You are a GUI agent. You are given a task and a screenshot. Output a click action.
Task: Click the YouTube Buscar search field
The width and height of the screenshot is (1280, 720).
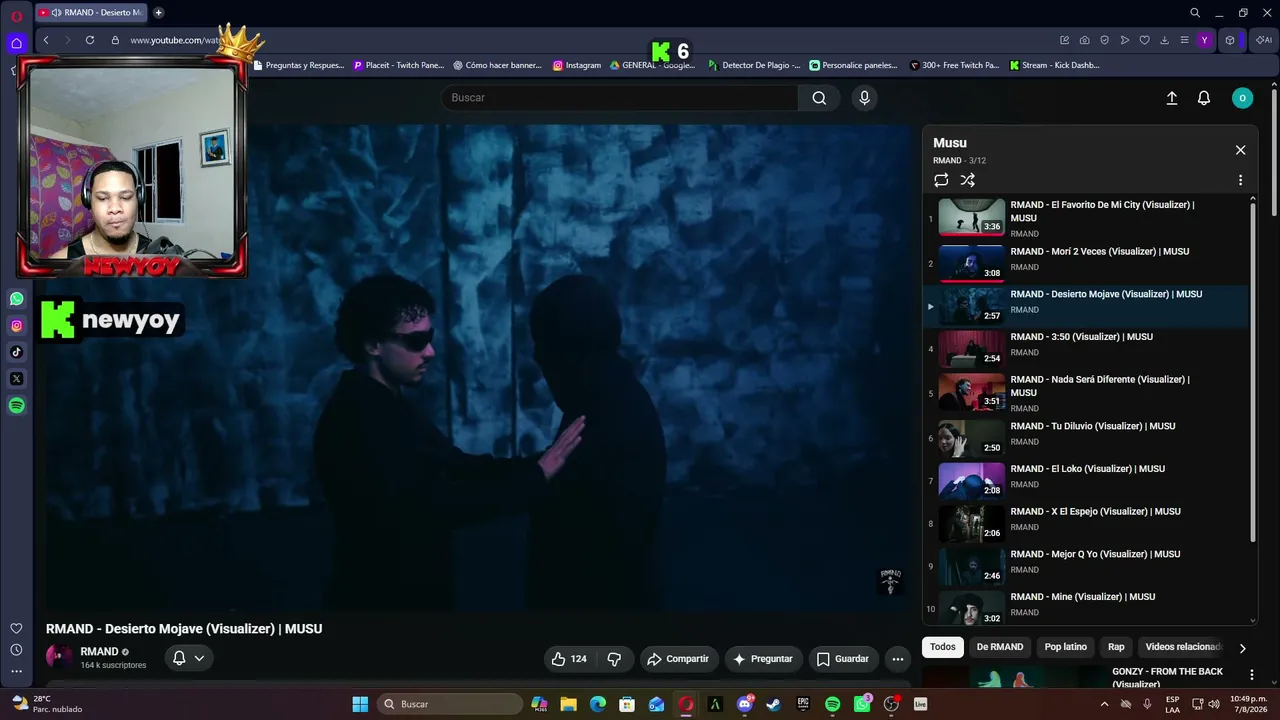(x=620, y=98)
